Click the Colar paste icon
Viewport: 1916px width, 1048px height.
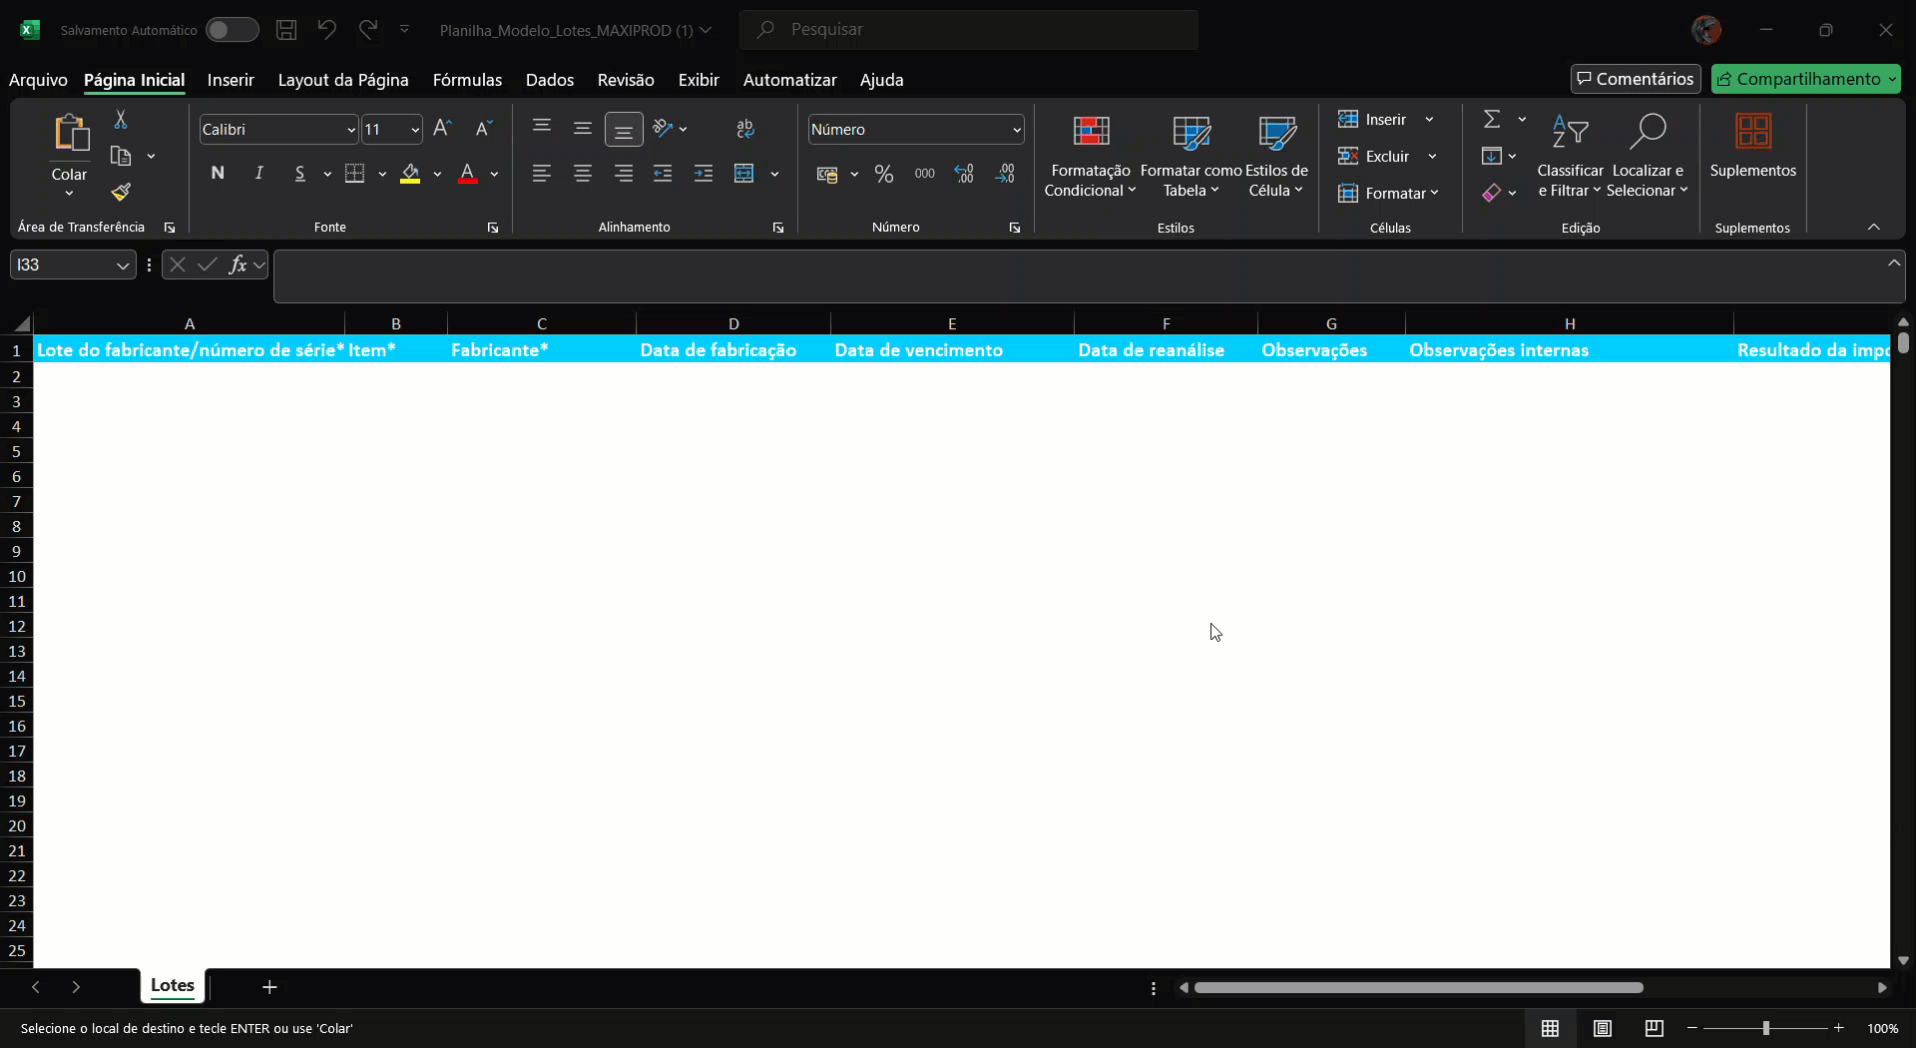click(70, 132)
